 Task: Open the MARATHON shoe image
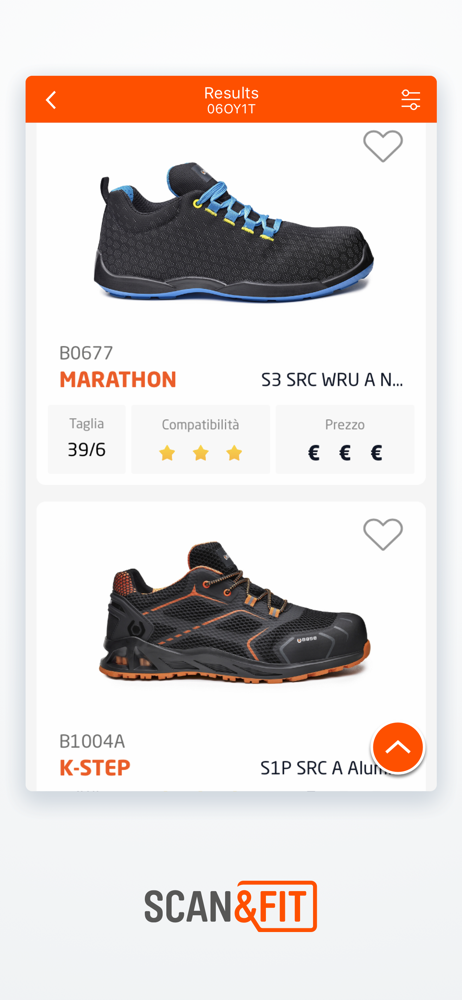coord(234,233)
